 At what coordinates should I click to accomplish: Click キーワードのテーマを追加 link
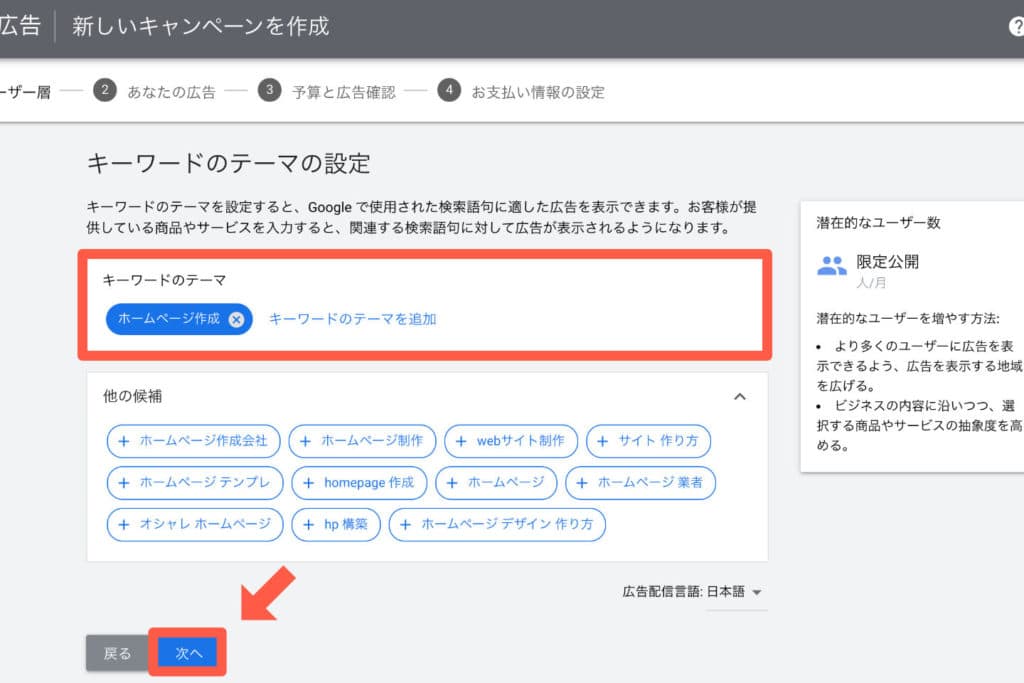click(352, 319)
